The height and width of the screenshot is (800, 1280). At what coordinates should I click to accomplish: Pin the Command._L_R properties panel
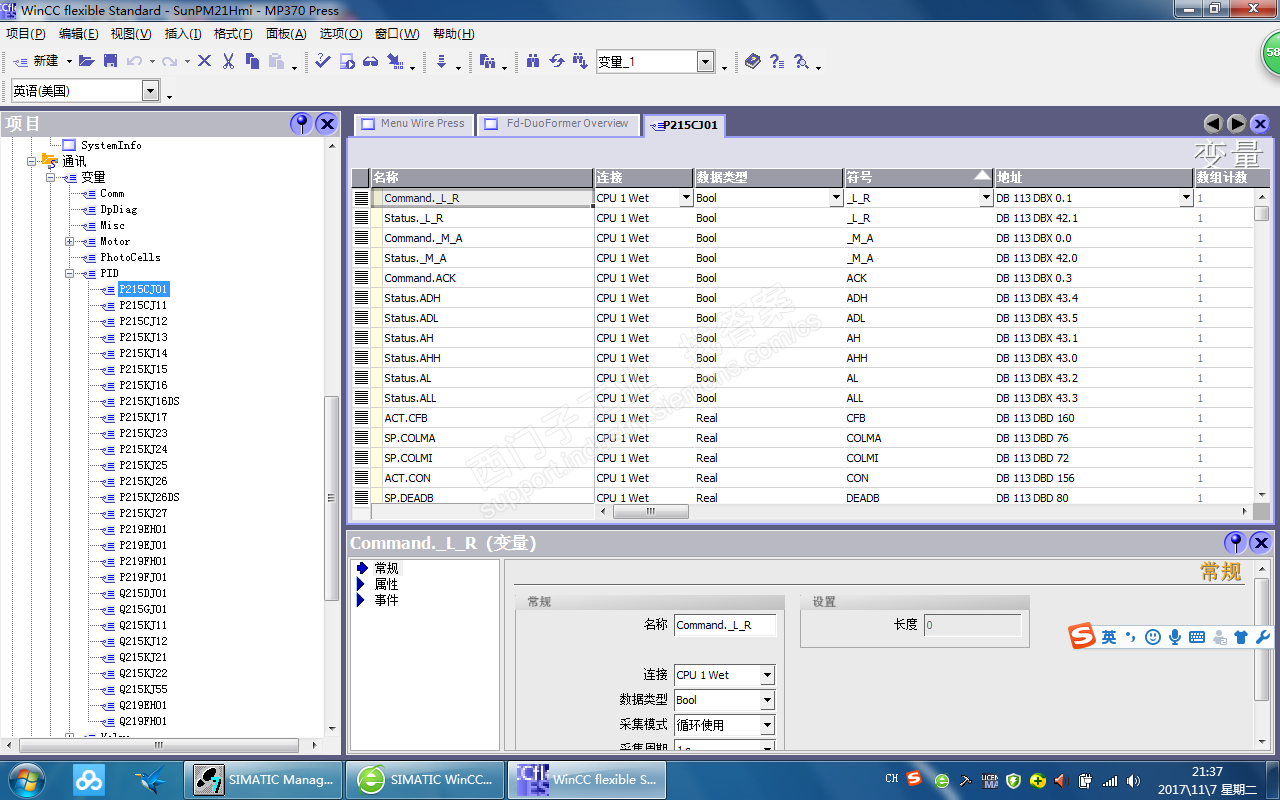click(1235, 542)
